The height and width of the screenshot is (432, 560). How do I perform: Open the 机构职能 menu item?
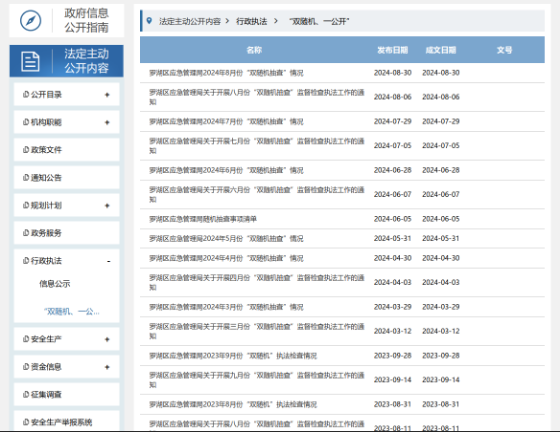pos(66,122)
